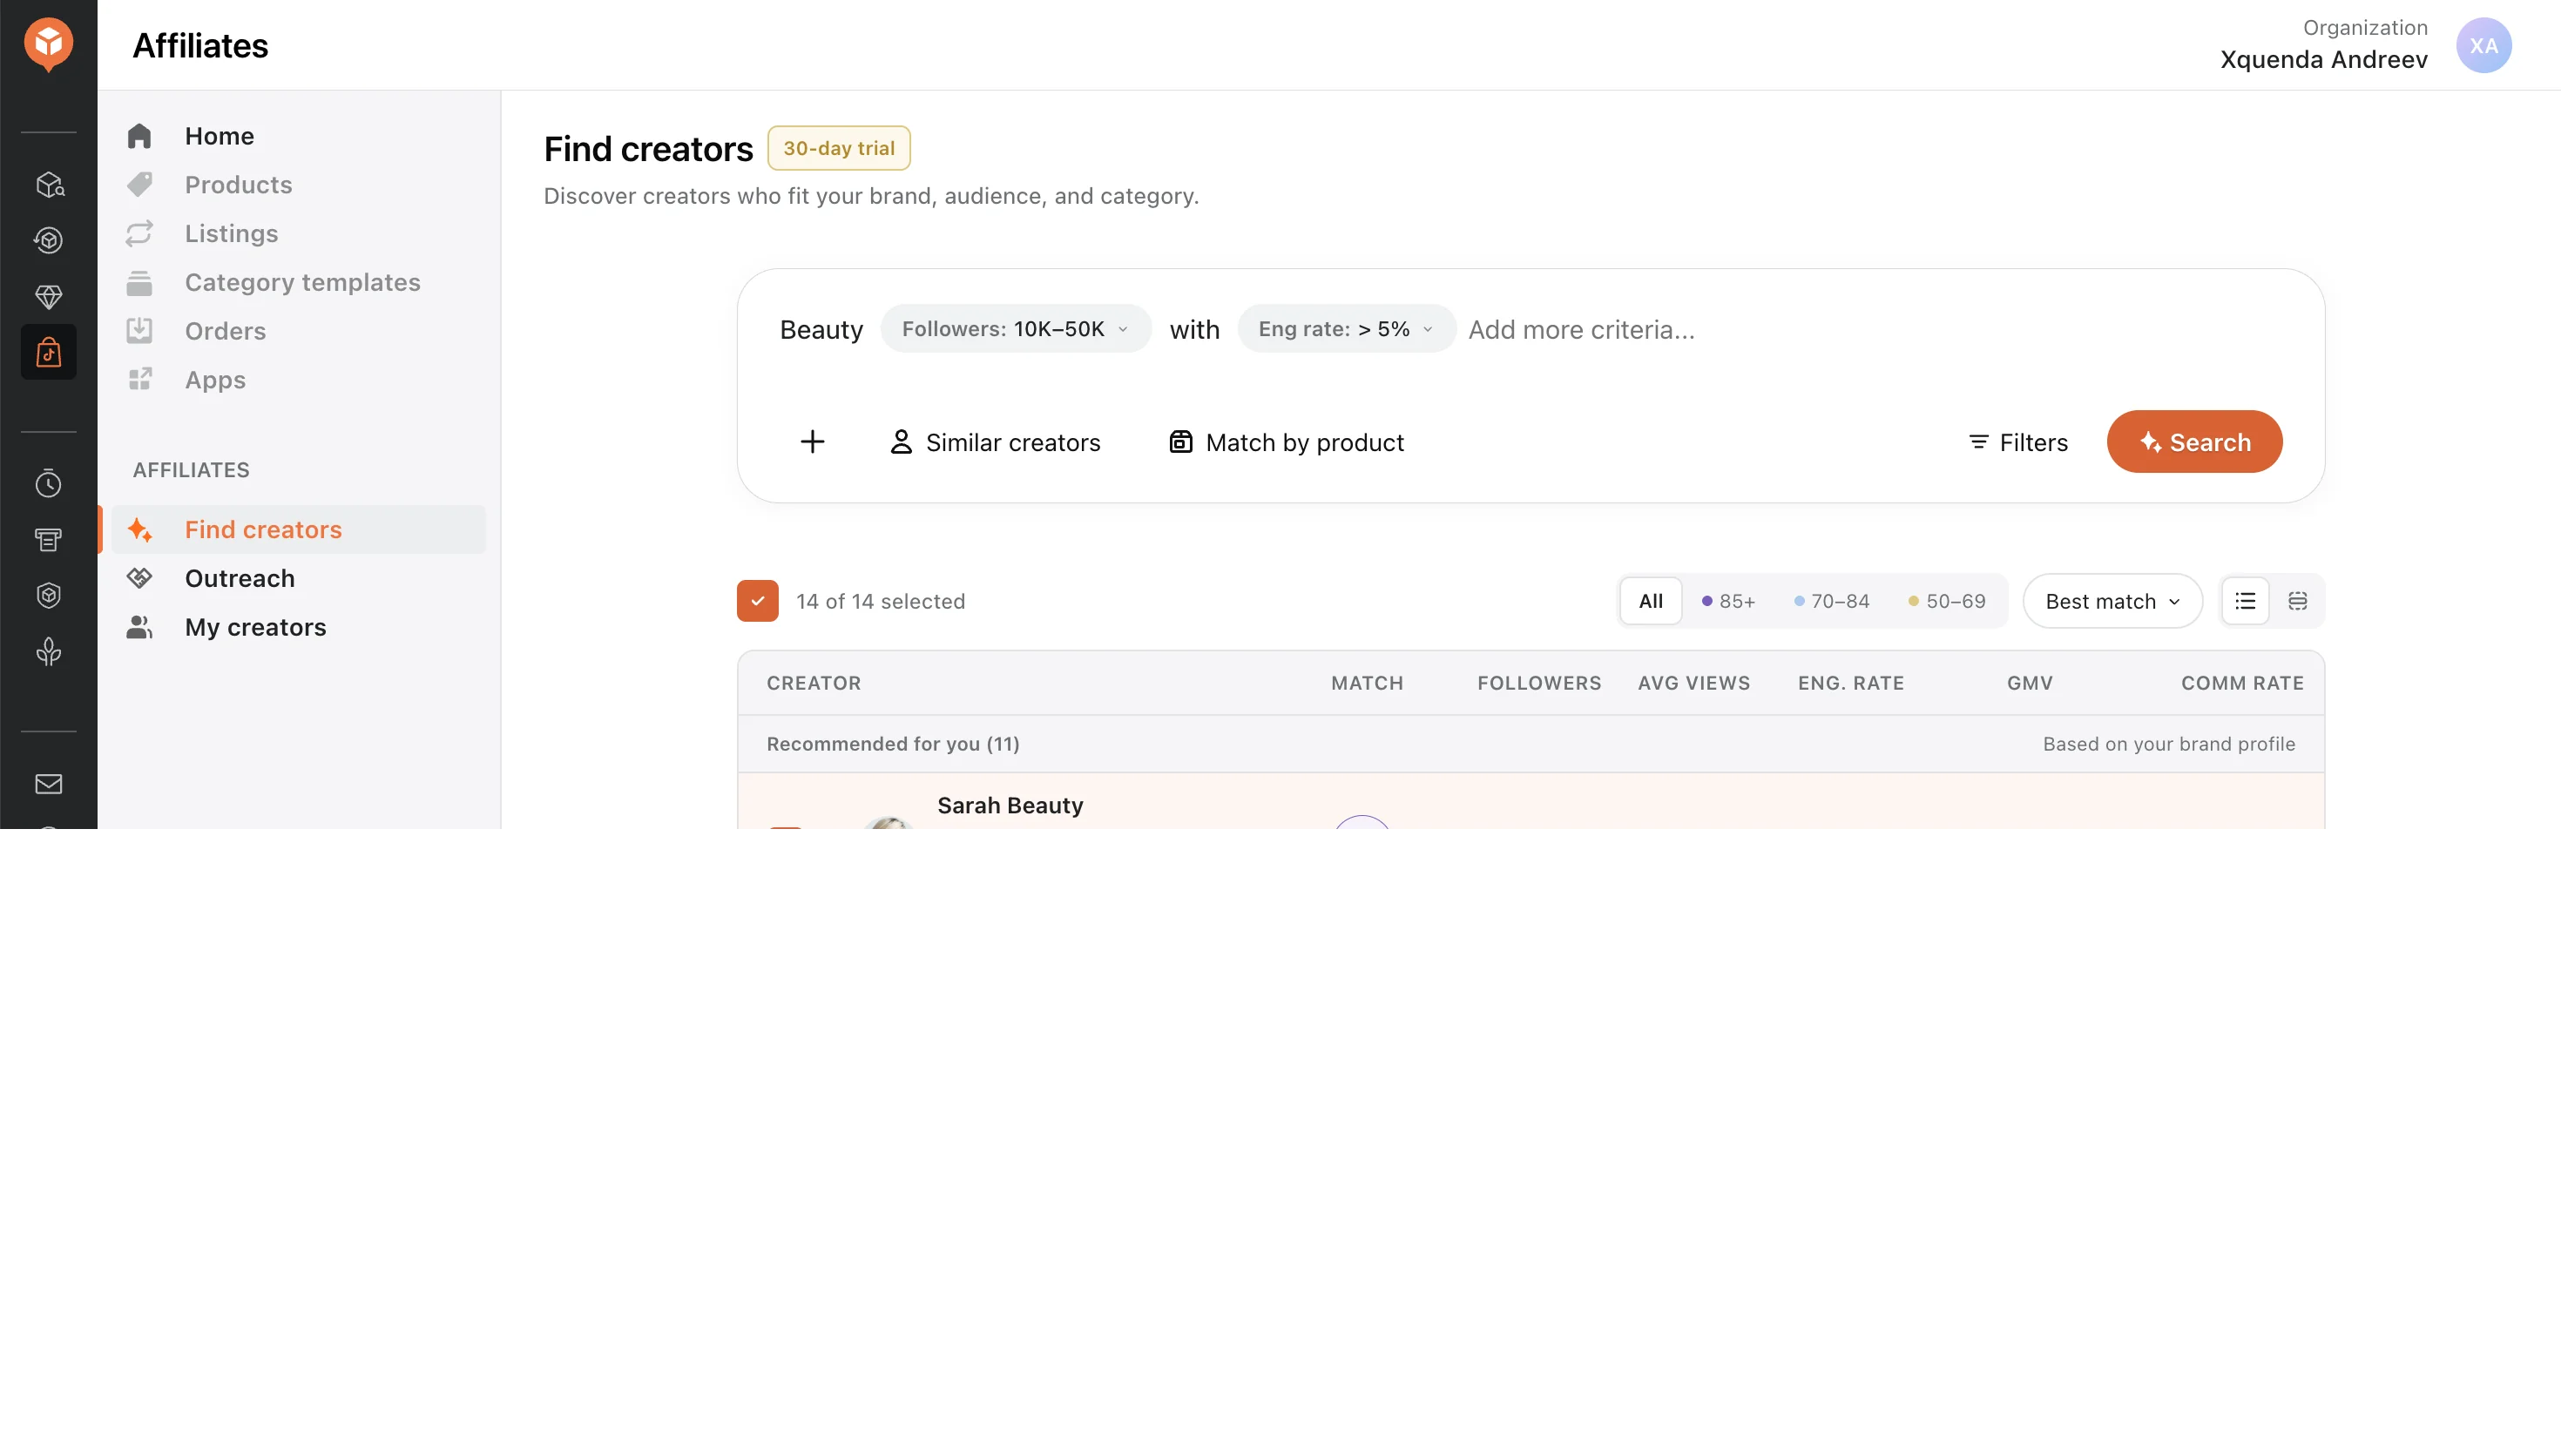Viewport: 2561px width, 1456px height.
Task: Click the CREATOR column header
Action: coord(813,683)
